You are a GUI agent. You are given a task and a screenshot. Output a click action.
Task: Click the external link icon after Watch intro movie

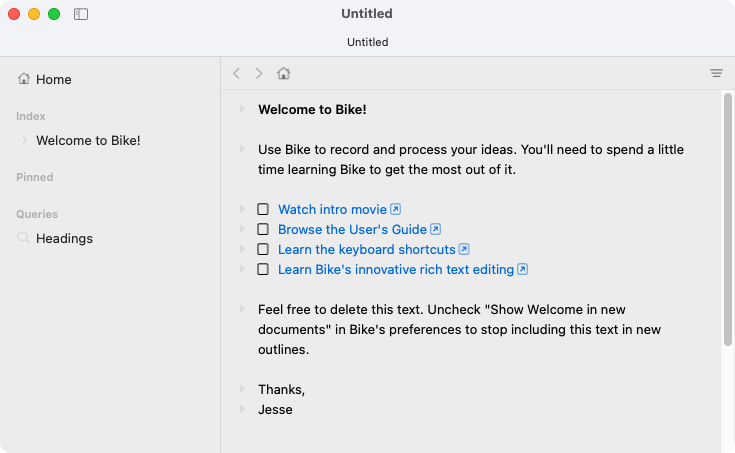point(395,209)
